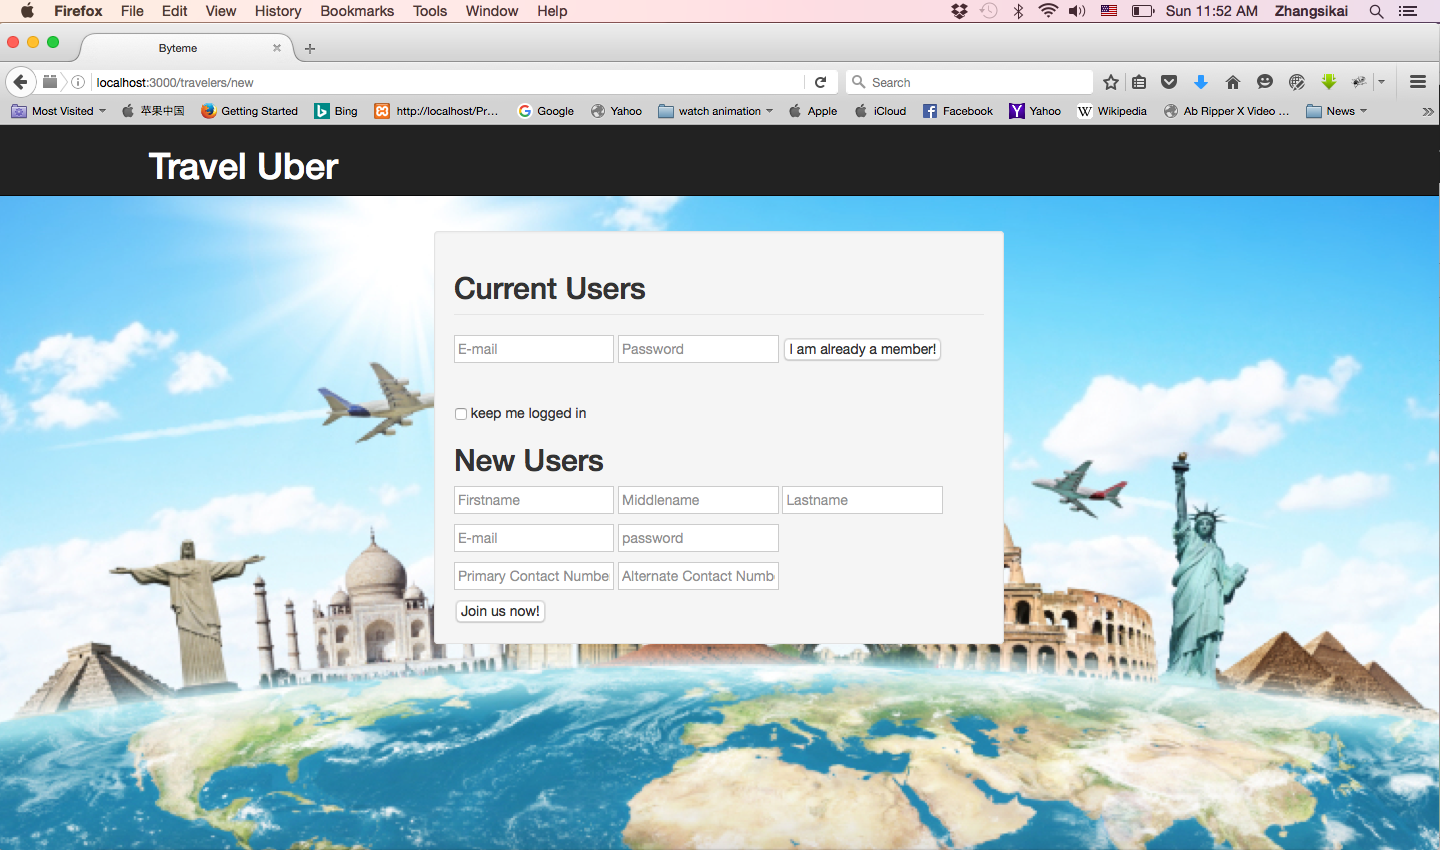Click the Firebug bug icon
1440x850 pixels.
(x=1359, y=82)
